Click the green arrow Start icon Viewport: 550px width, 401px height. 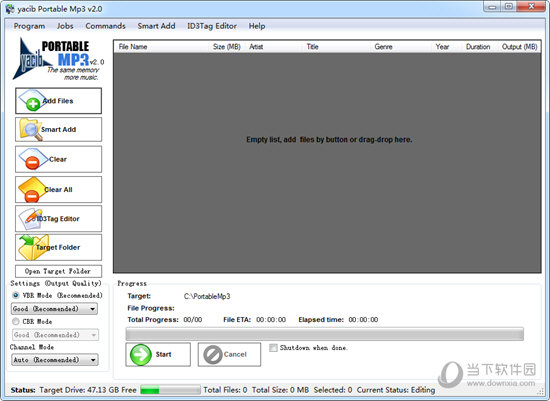141,355
